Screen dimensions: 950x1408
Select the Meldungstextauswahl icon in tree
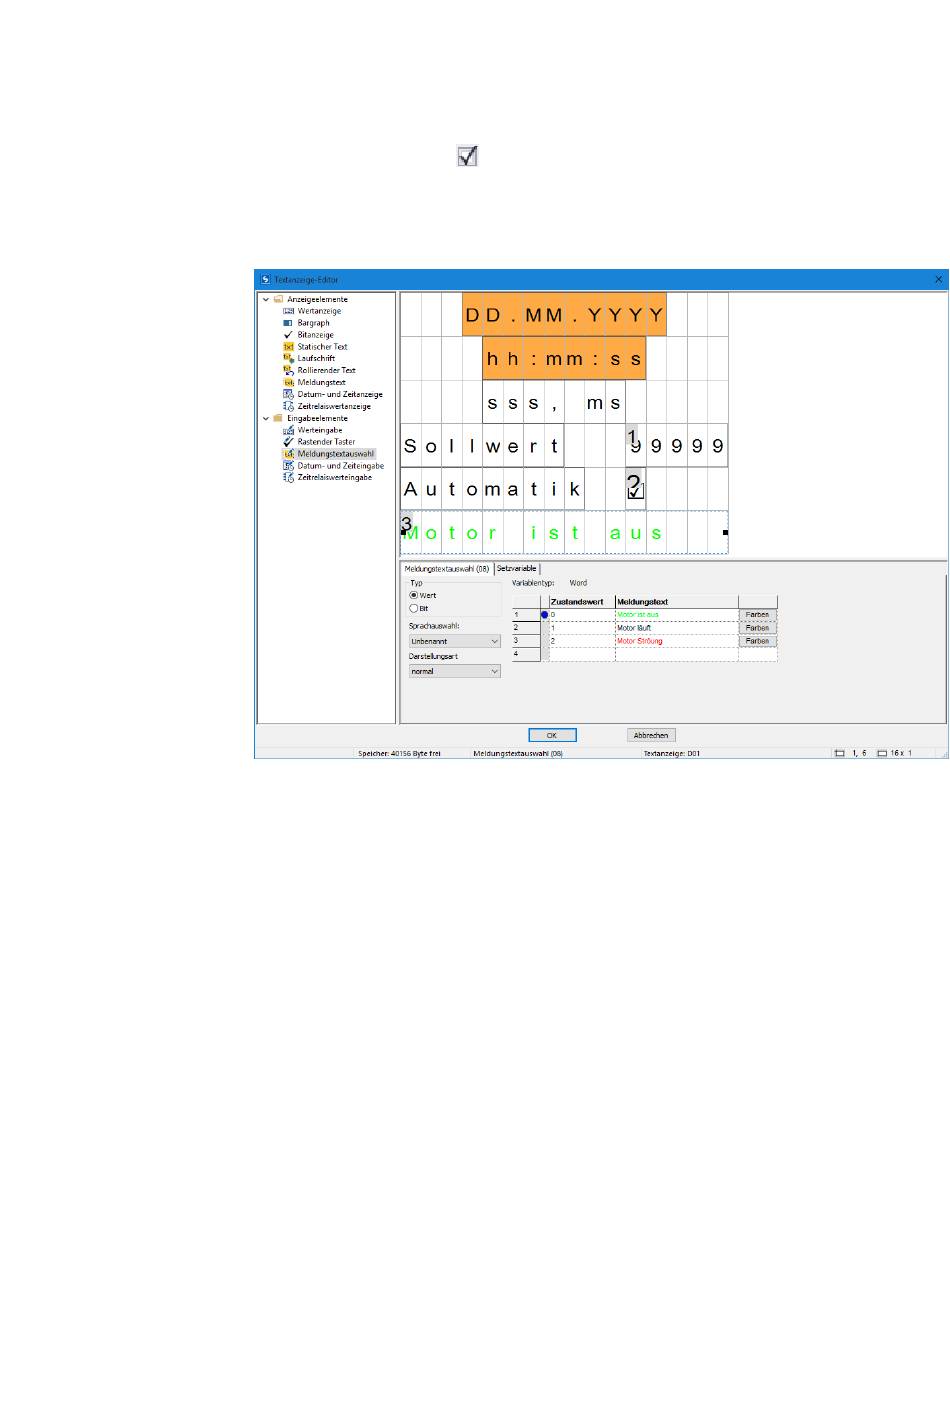289,453
